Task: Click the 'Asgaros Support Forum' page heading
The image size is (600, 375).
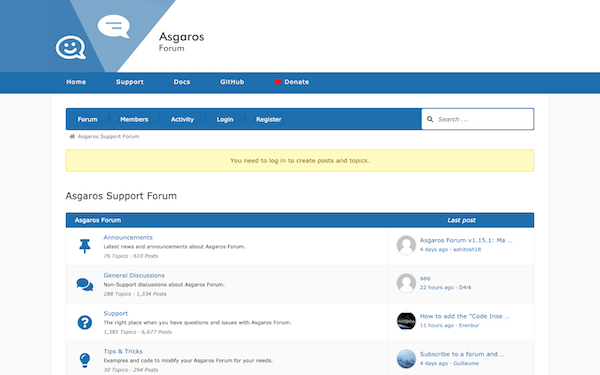Action: click(121, 196)
